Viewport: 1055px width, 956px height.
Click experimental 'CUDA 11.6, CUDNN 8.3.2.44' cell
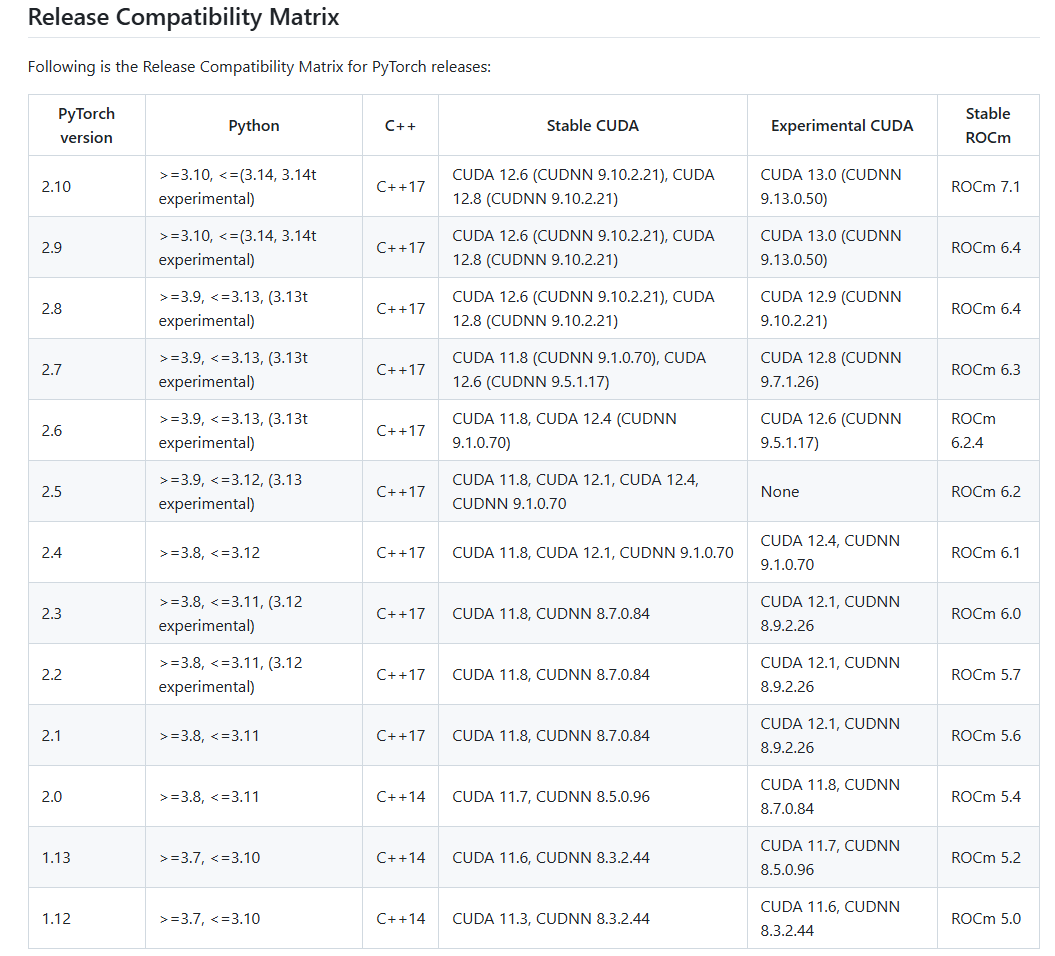point(842,918)
